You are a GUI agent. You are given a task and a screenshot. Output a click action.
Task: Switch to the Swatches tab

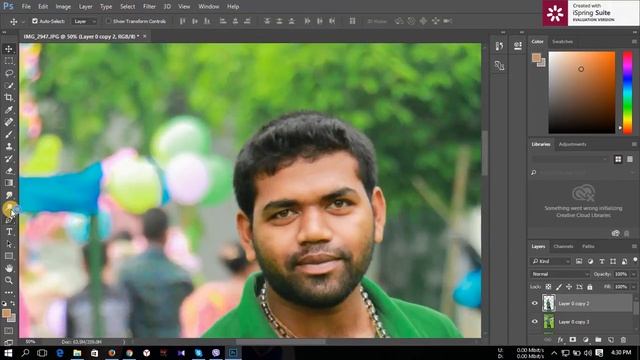pyautogui.click(x=562, y=42)
